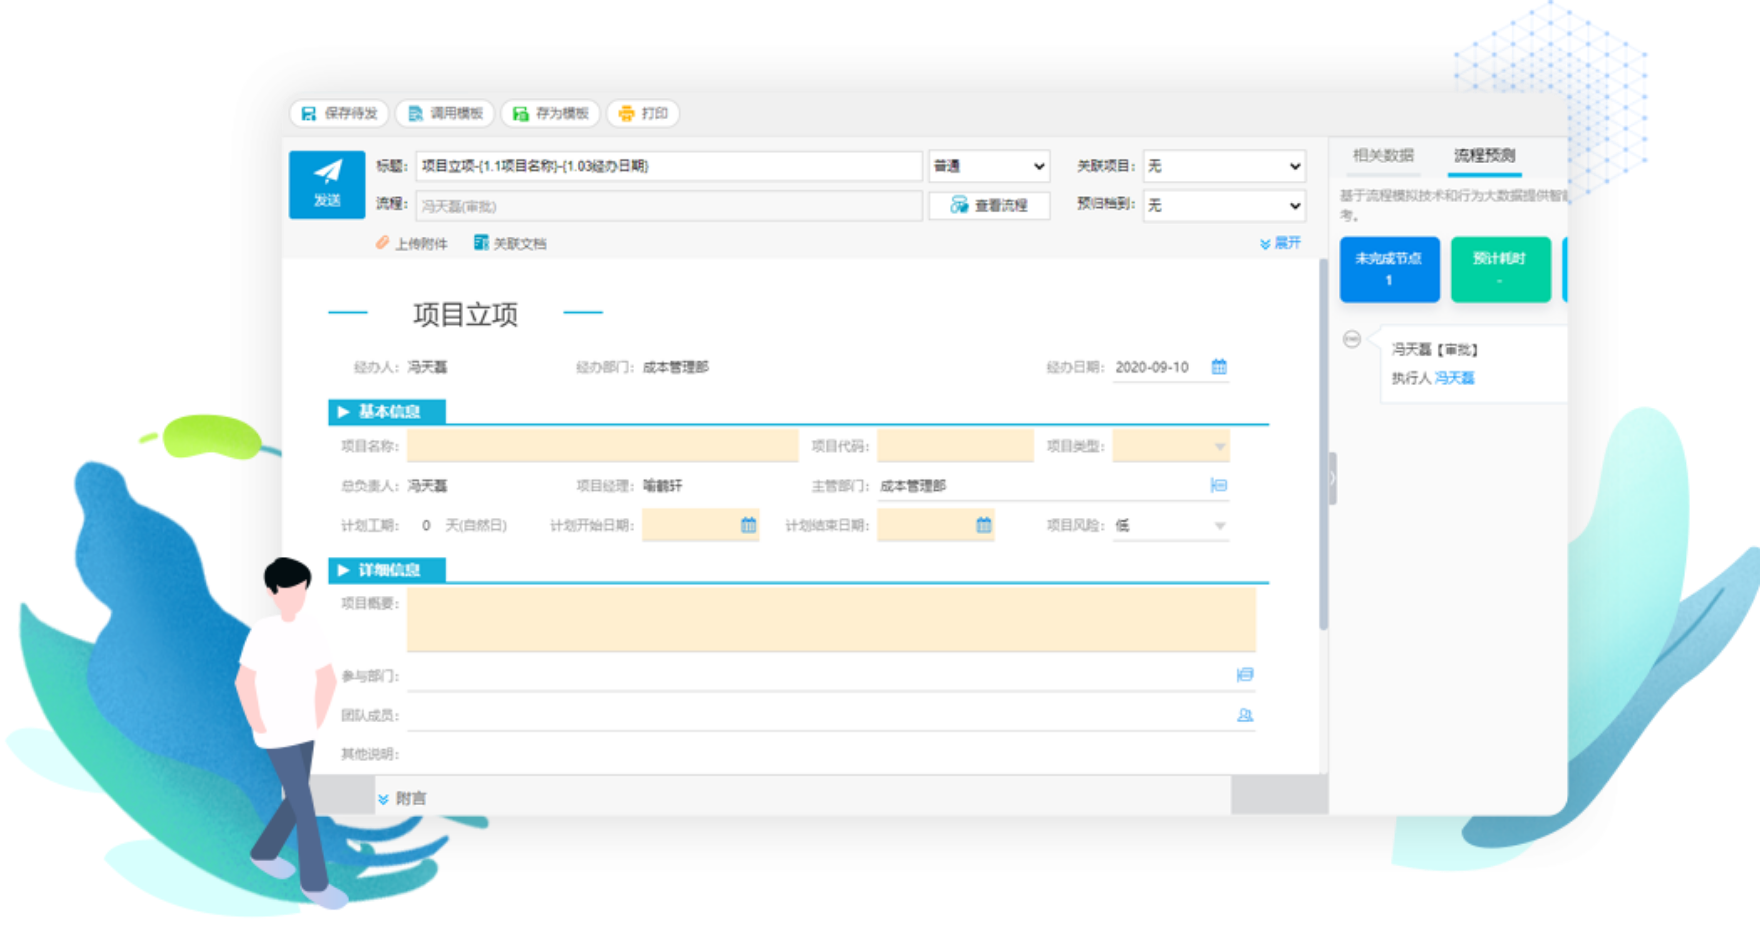
Task: Click the 未完成节点 blue card
Action: [x=1389, y=269]
